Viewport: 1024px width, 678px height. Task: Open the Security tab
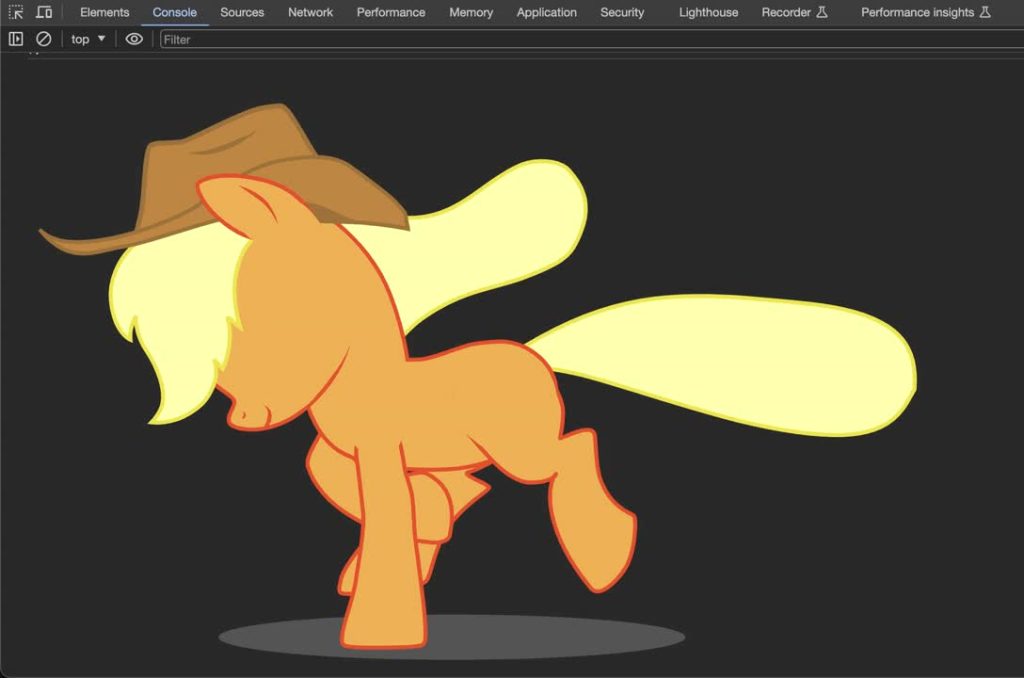click(622, 12)
